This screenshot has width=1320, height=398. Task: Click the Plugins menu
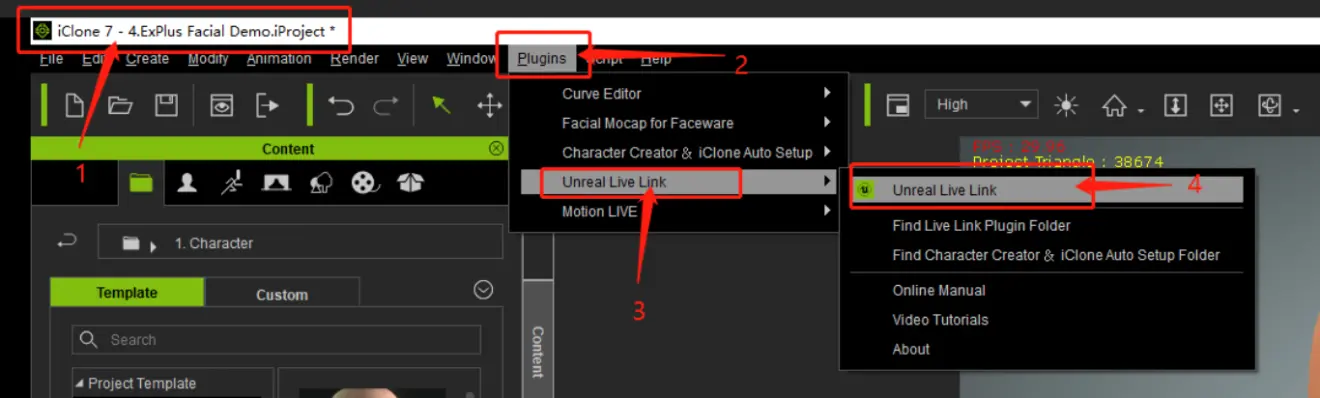[x=541, y=59]
